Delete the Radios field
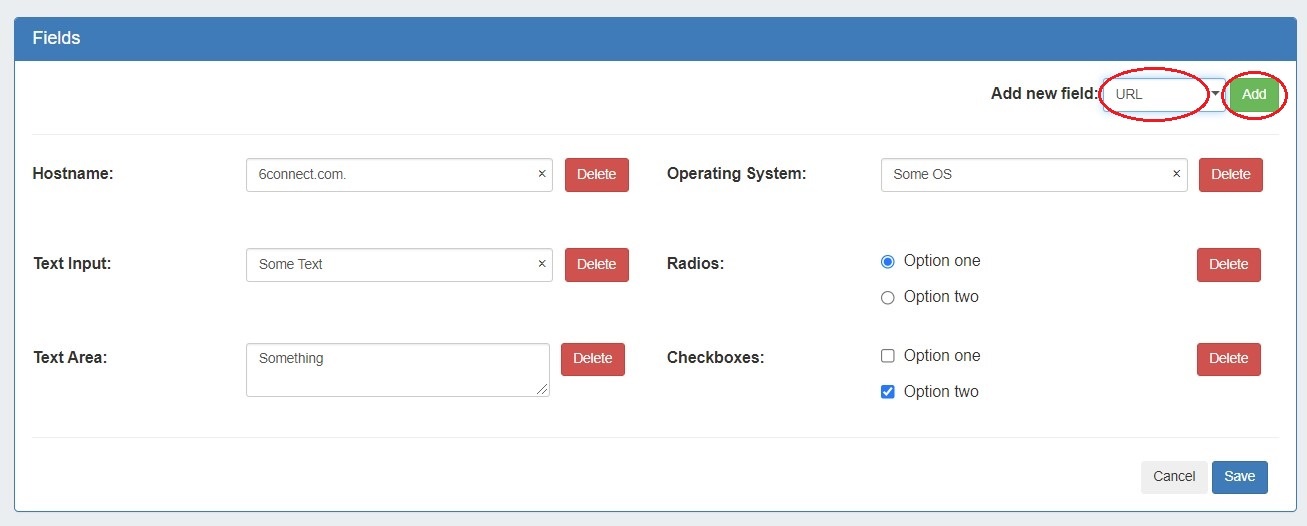 point(1228,264)
